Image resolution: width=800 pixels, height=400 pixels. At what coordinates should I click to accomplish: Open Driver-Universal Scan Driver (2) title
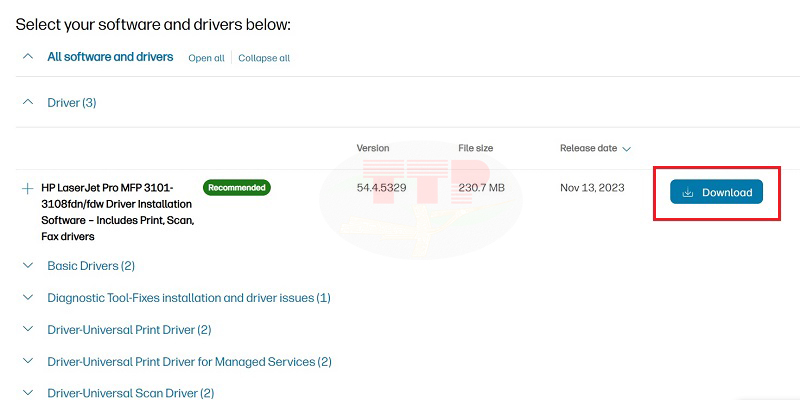pyautogui.click(x=131, y=393)
